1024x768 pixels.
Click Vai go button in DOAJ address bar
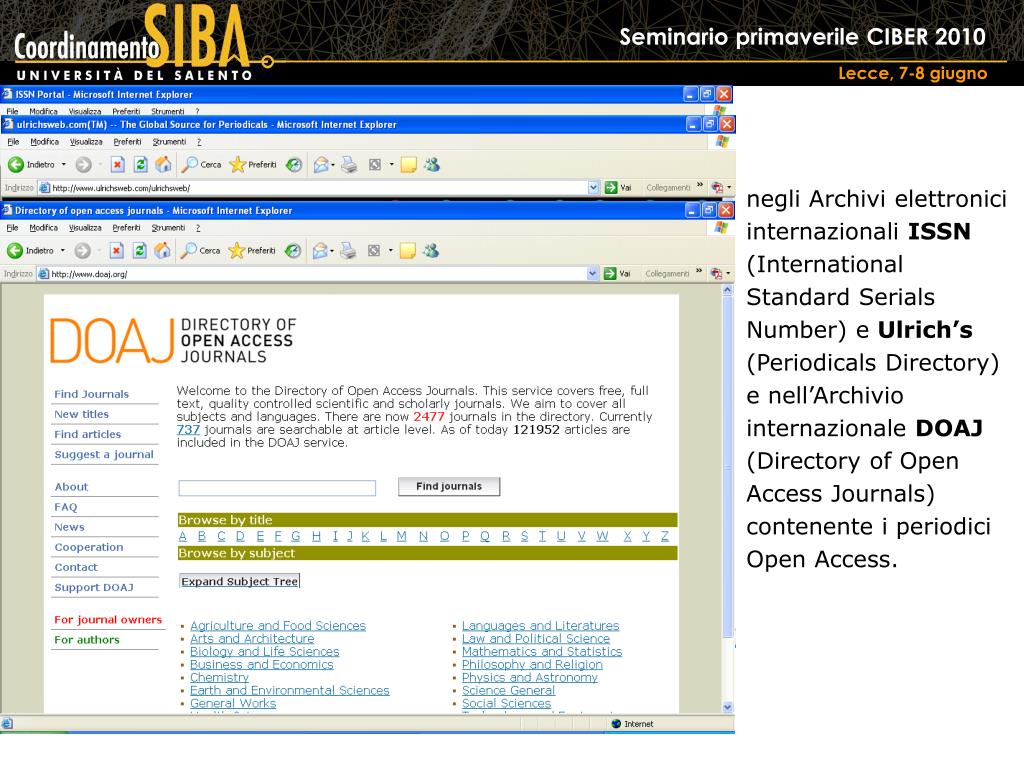pos(617,274)
